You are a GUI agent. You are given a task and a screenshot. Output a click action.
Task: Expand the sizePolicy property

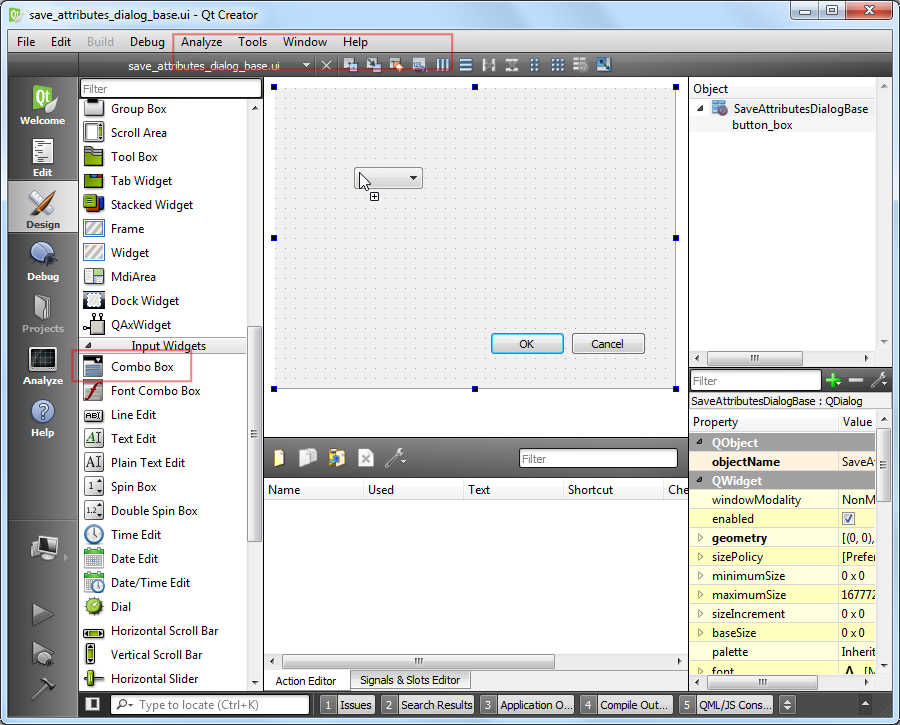(x=700, y=557)
